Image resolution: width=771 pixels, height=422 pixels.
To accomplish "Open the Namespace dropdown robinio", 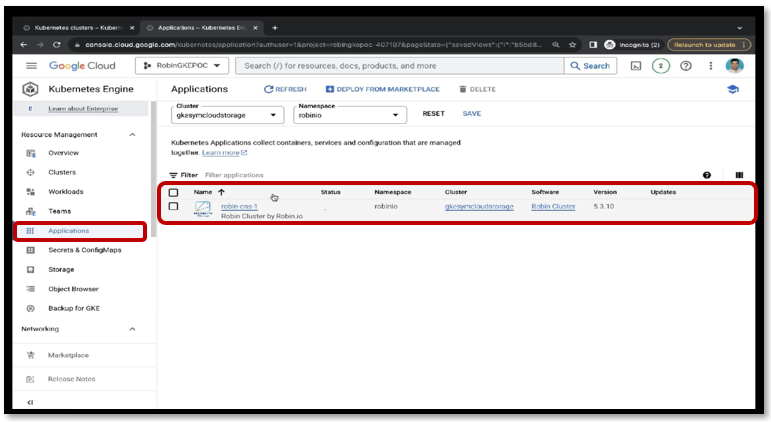I will point(350,115).
